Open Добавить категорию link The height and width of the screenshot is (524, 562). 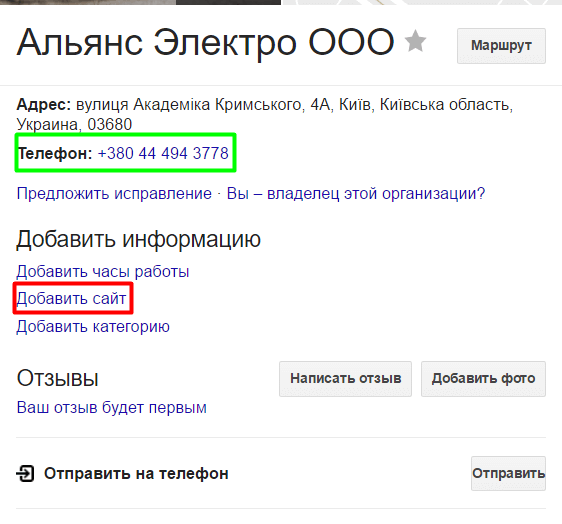click(93, 327)
